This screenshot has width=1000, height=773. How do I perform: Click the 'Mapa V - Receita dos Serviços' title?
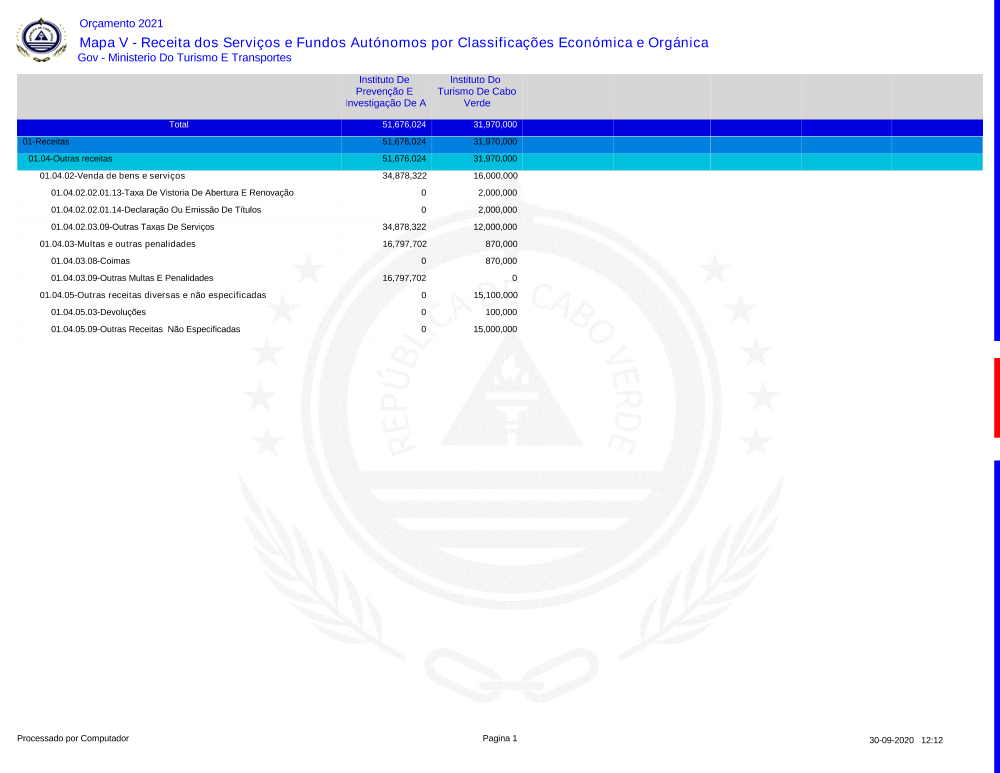coord(393,42)
